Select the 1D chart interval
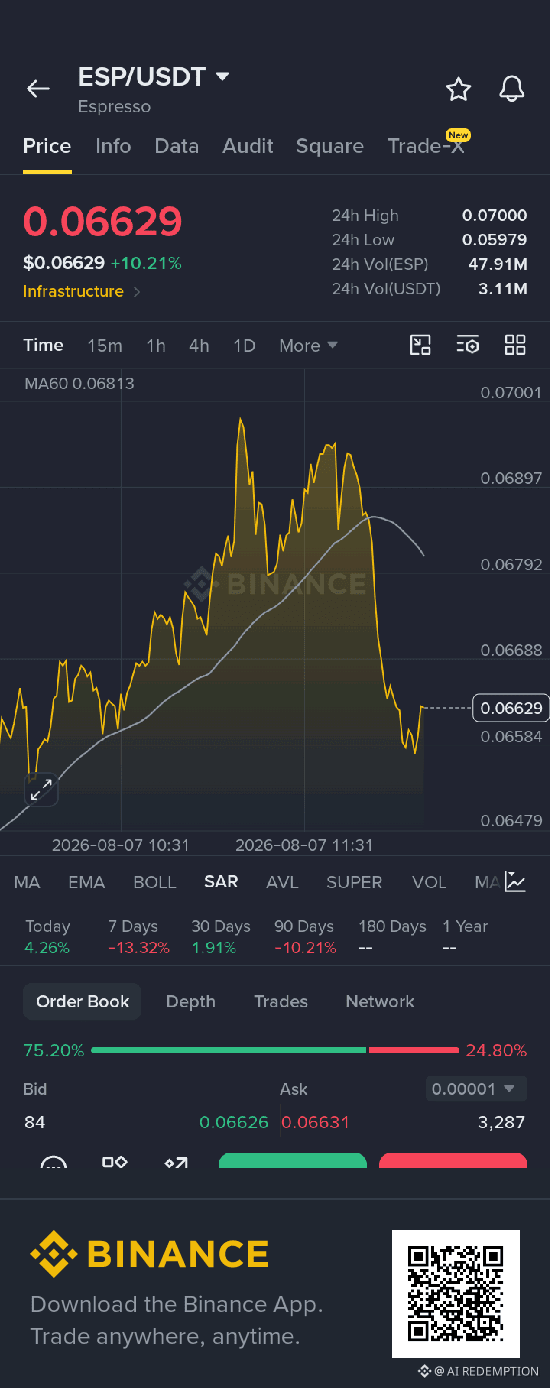Screen dimensions: 550x1388 click(x=244, y=346)
